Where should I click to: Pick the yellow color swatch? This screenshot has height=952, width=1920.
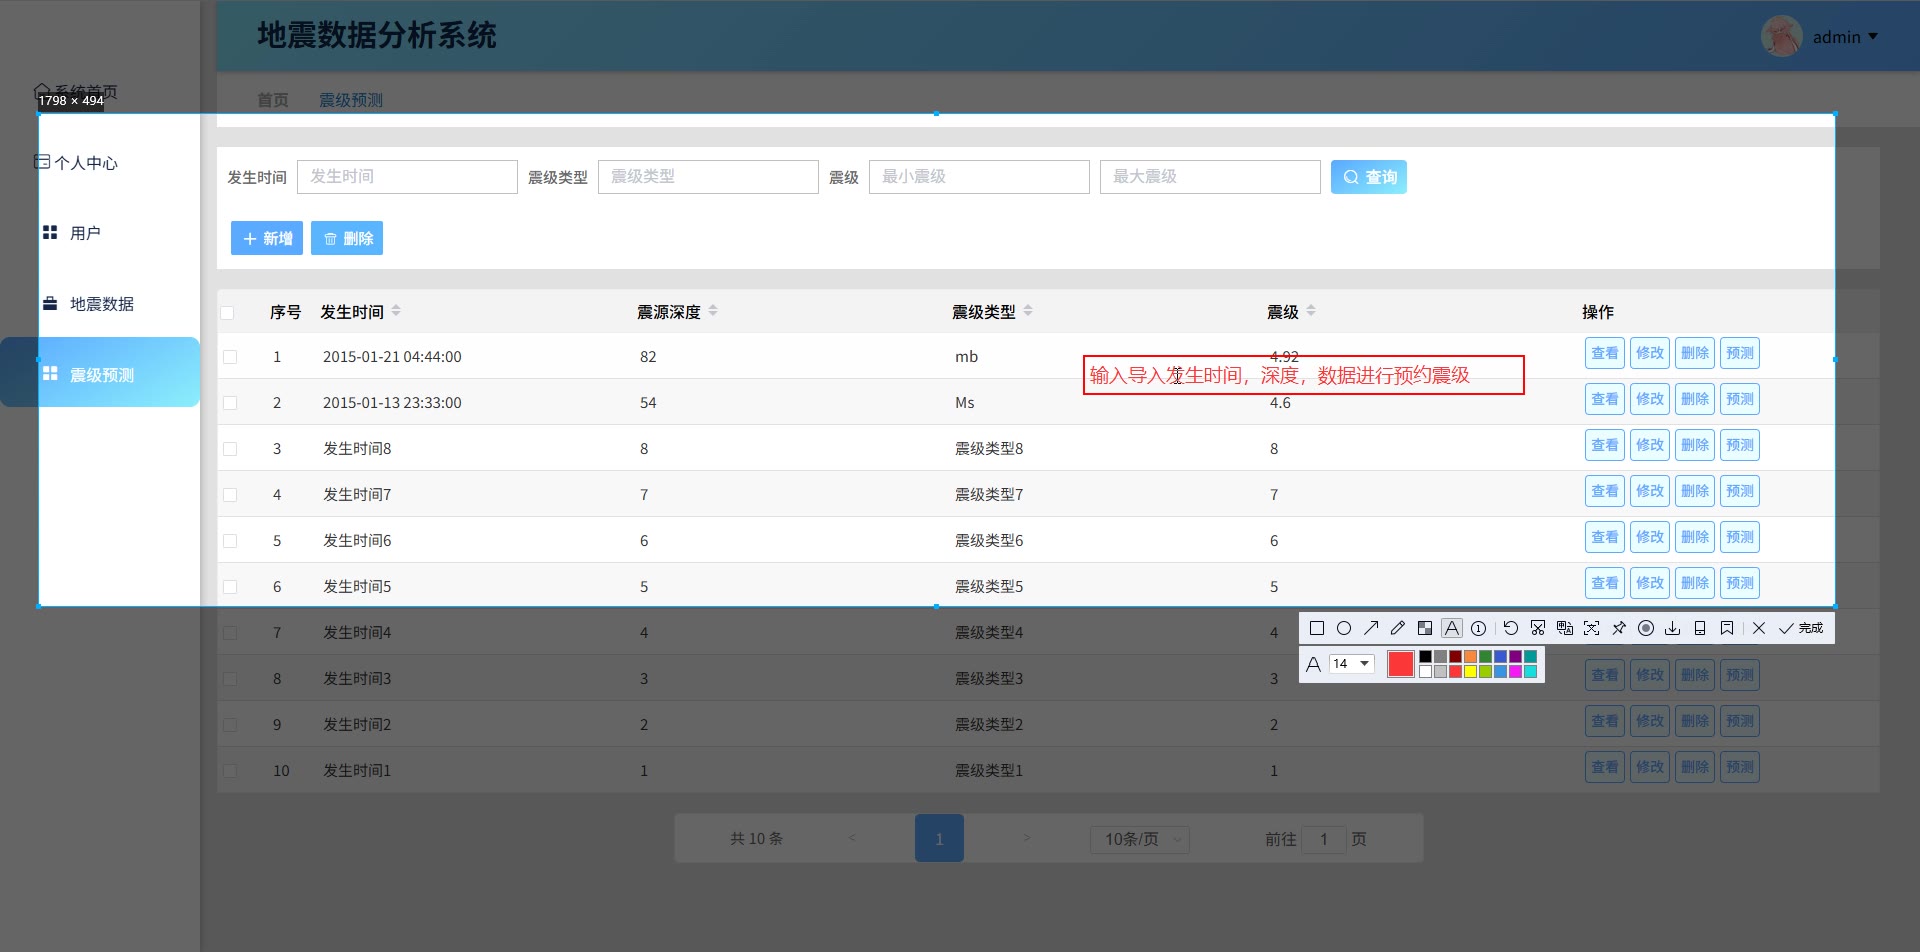click(1470, 672)
